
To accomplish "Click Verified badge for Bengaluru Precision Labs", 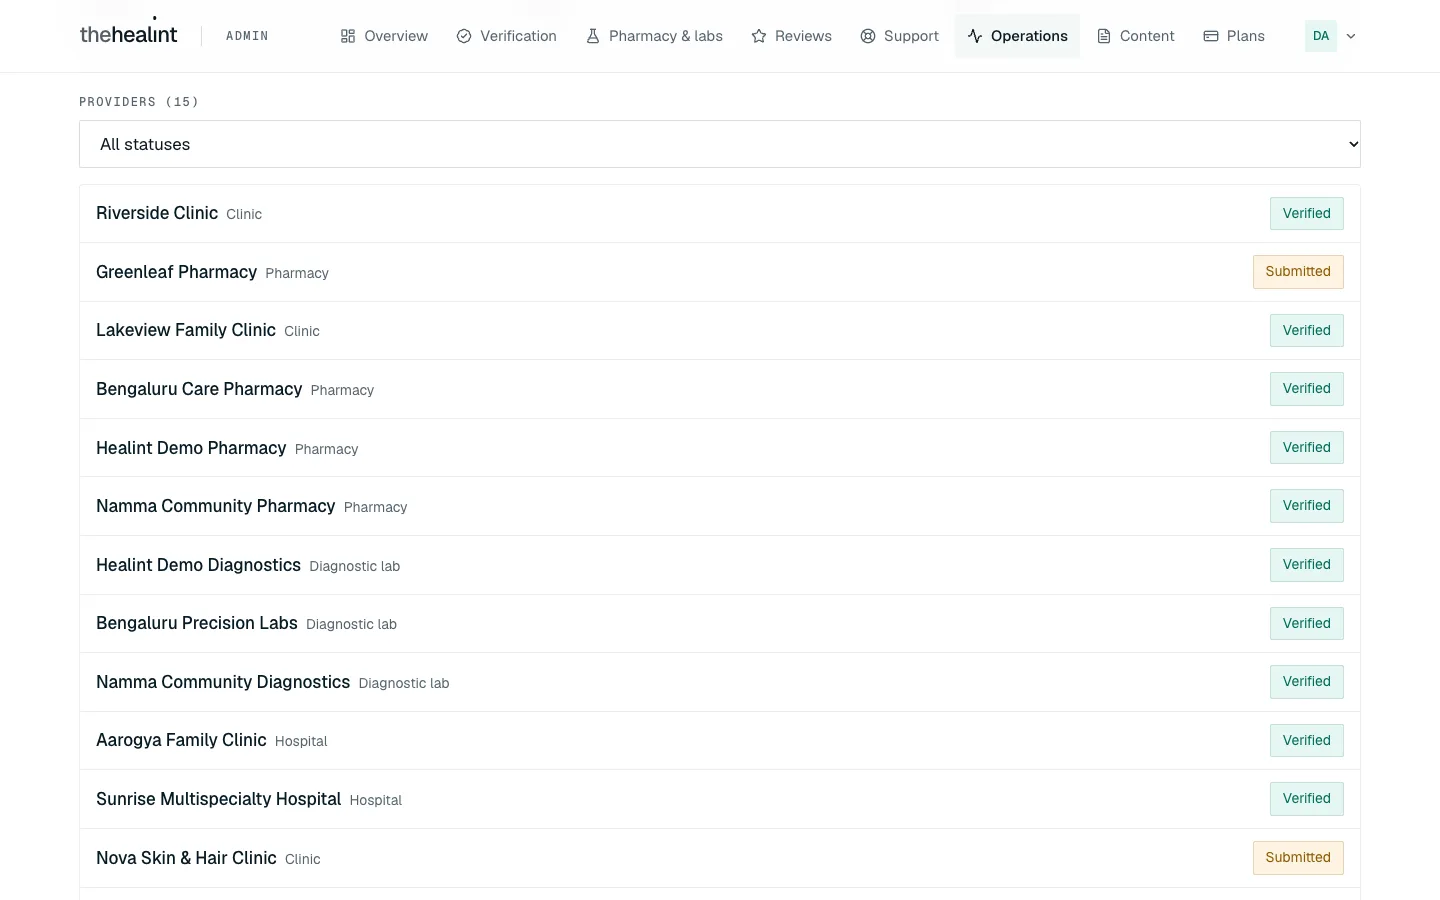I will coord(1307,624).
